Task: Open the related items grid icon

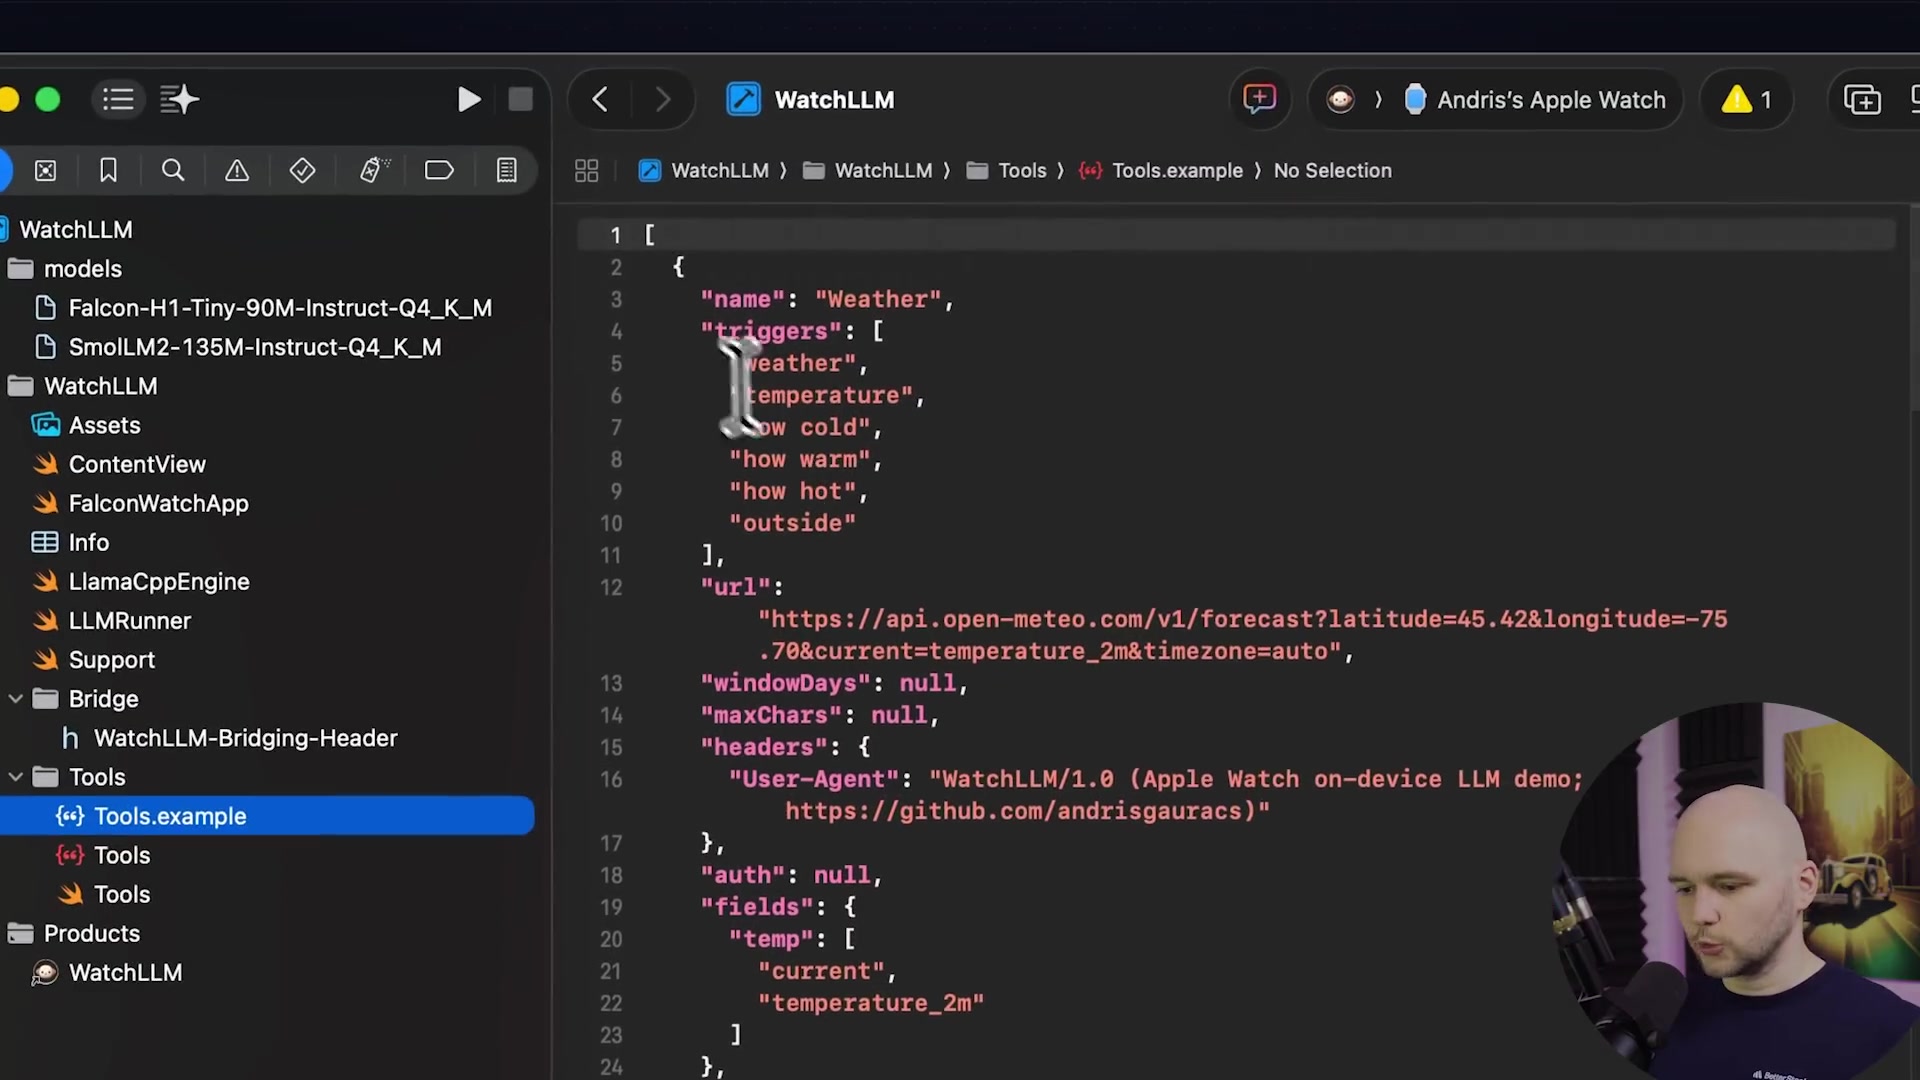Action: point(587,171)
